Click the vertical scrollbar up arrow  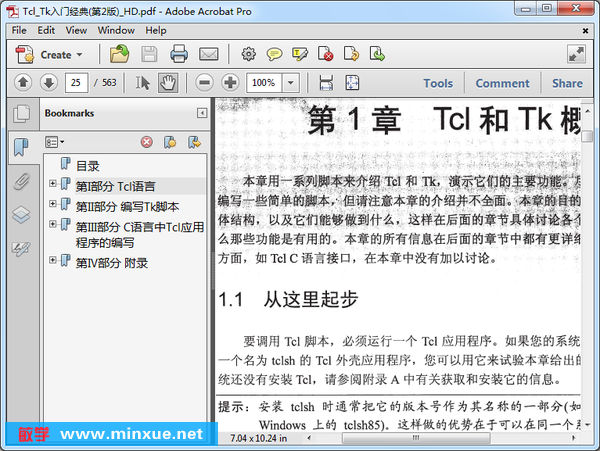tap(587, 112)
